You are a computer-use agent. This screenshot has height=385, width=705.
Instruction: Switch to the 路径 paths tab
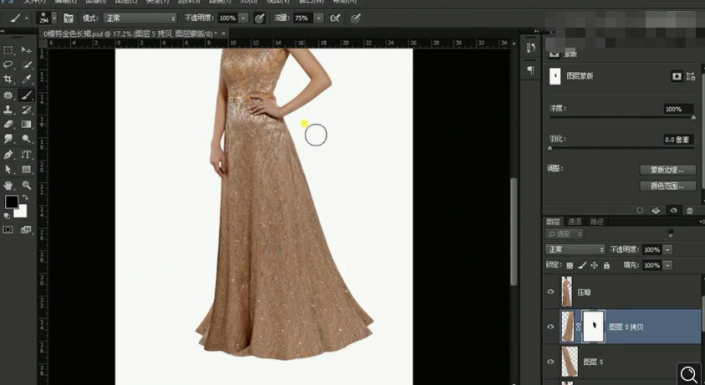[x=597, y=221]
